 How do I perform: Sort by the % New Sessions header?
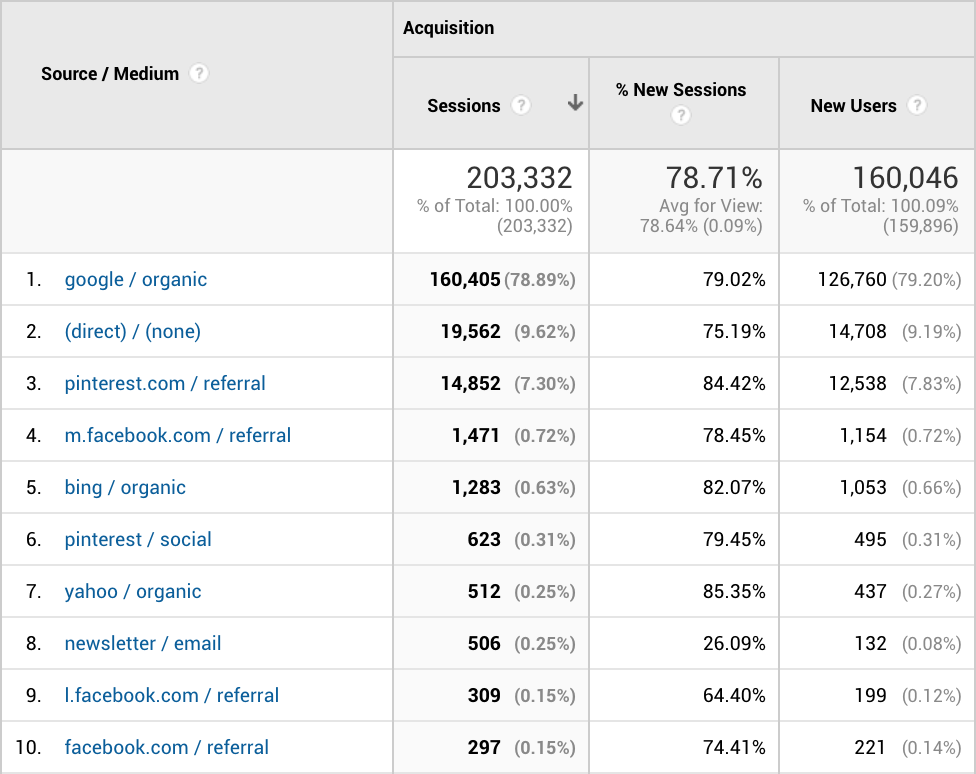tap(681, 90)
